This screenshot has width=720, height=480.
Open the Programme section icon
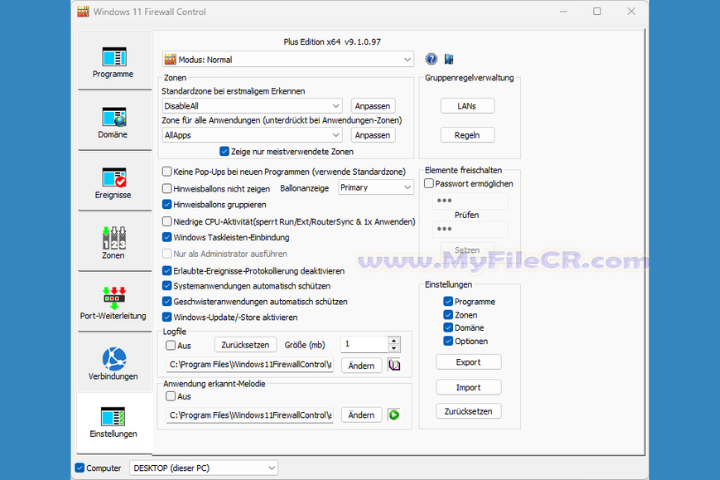point(114,57)
